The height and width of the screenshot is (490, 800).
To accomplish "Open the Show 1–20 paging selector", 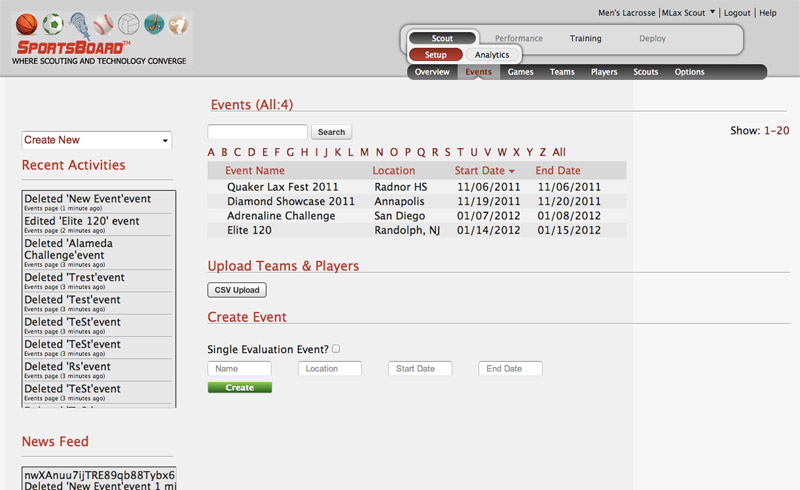I will click(776, 131).
